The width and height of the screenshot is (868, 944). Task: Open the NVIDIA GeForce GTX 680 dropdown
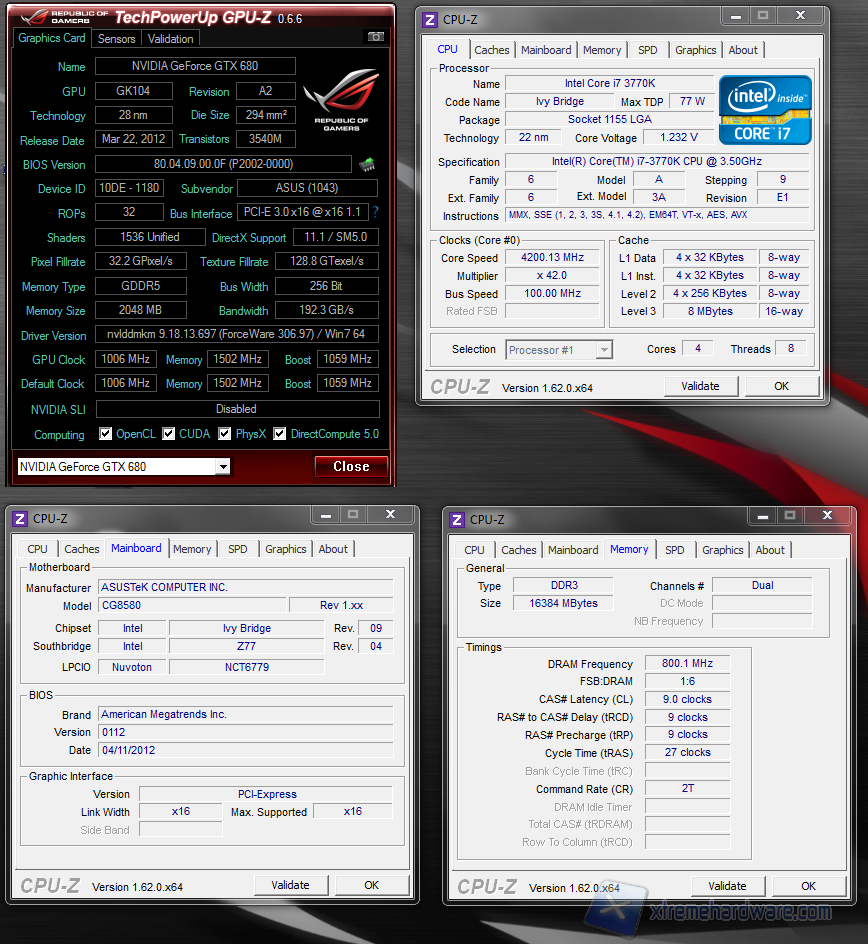pyautogui.click(x=223, y=467)
